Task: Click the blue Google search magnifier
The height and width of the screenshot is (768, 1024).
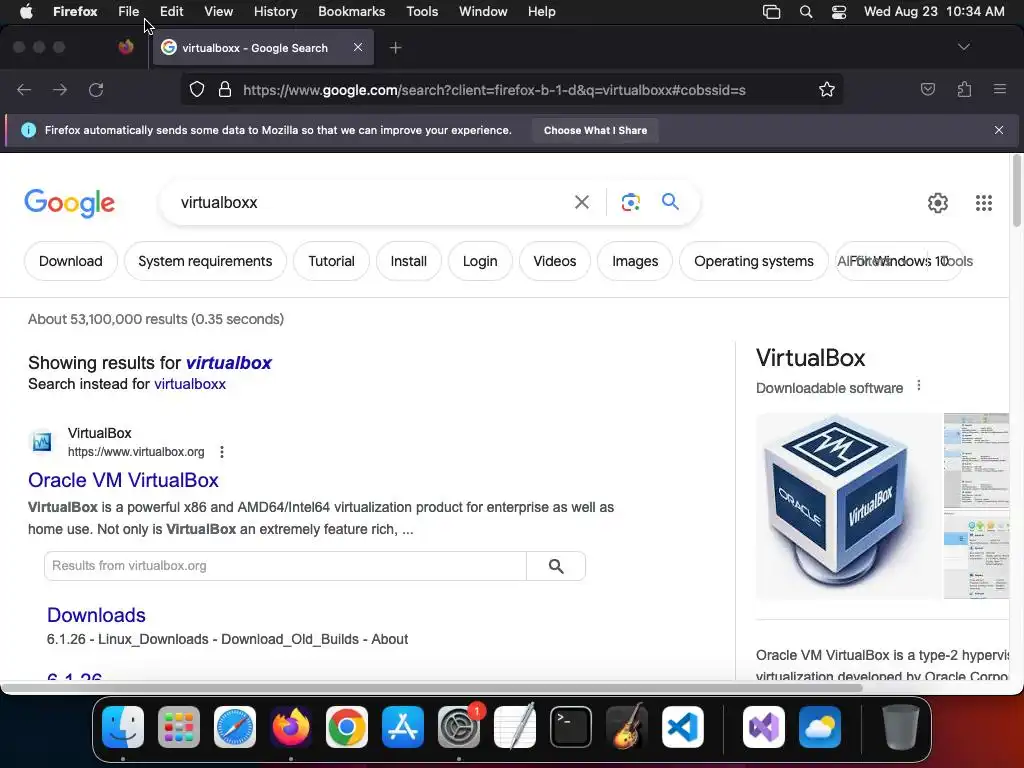Action: point(670,201)
